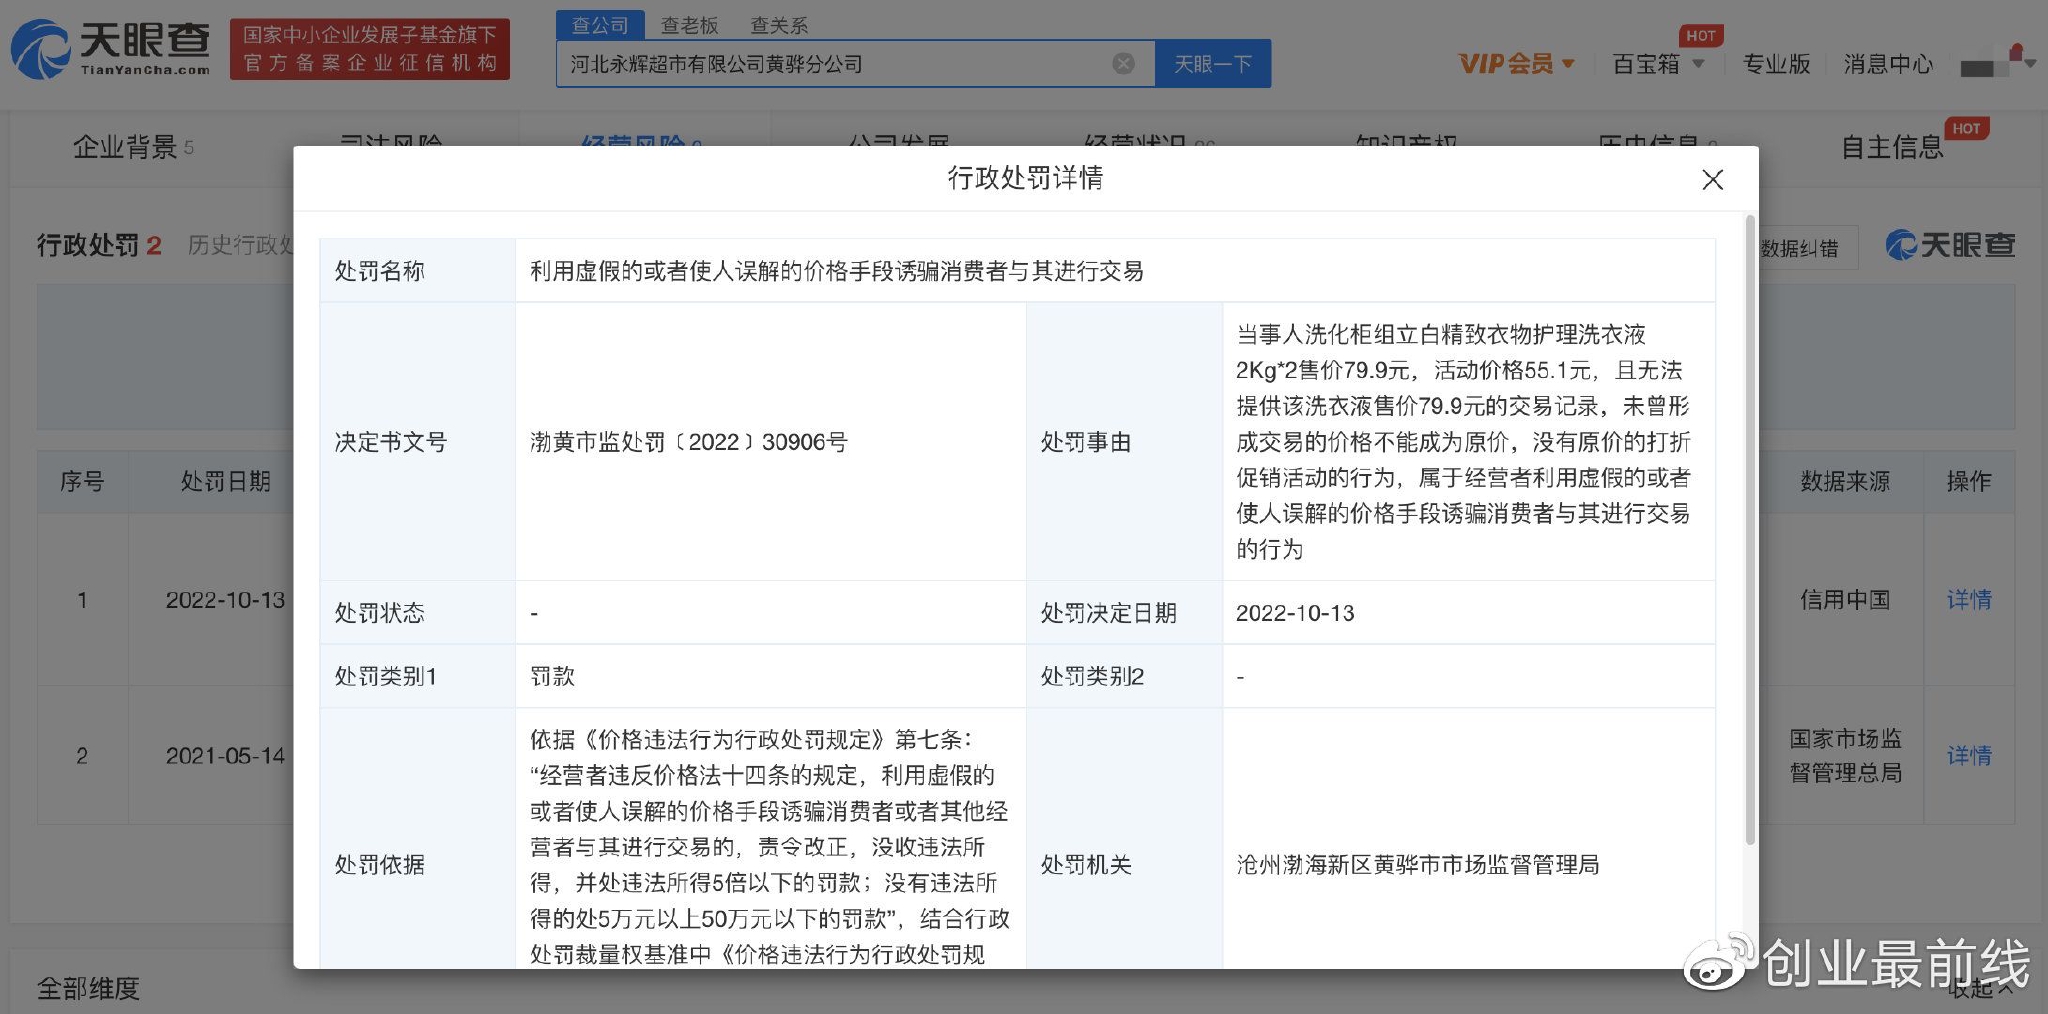Image resolution: width=2048 pixels, height=1014 pixels.
Task: Open 详情 link for the 信用中国 row
Action: point(1968,600)
